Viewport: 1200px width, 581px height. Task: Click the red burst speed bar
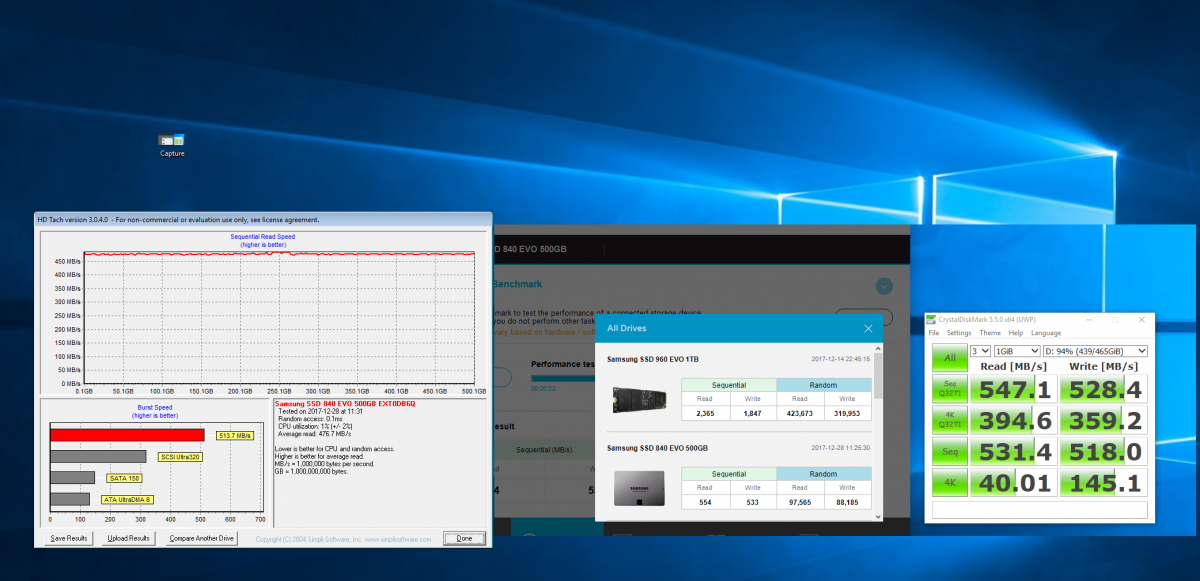[x=127, y=435]
